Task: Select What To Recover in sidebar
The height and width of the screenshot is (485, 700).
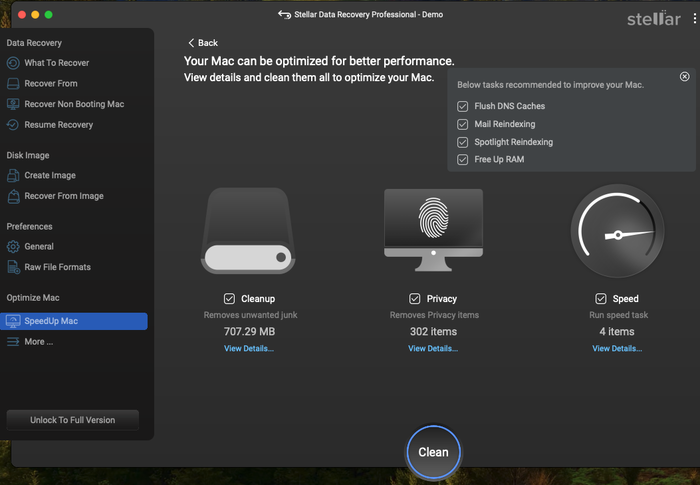Action: (57, 63)
